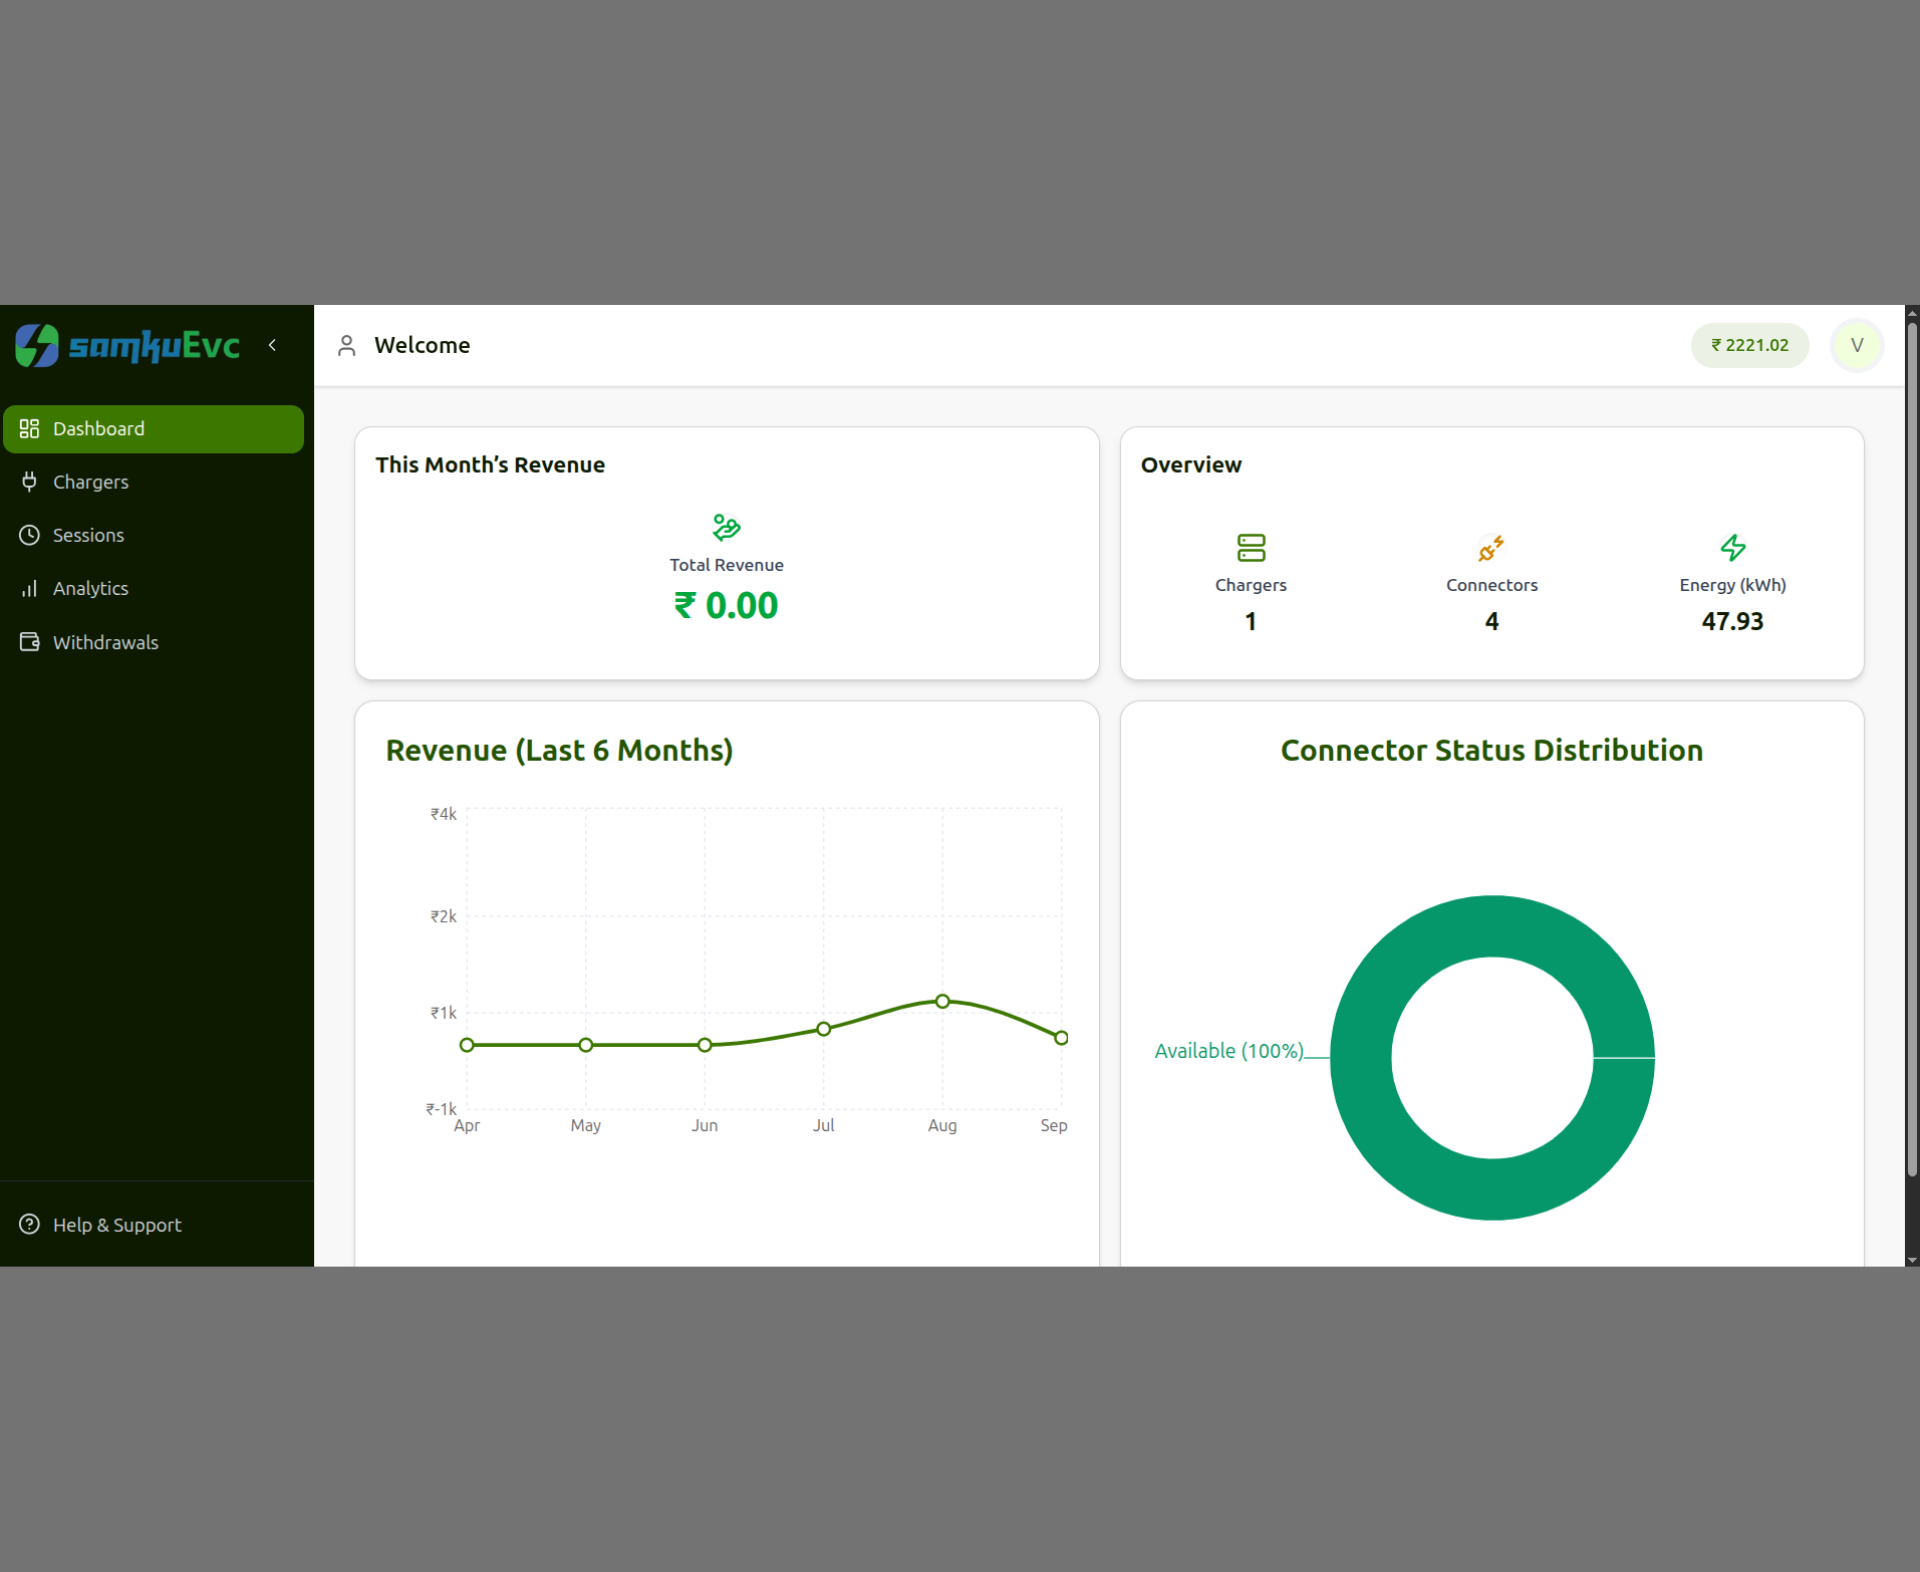Click the ₹ 2221.02 wallet balance button
This screenshot has height=1572, width=1920.
point(1749,345)
